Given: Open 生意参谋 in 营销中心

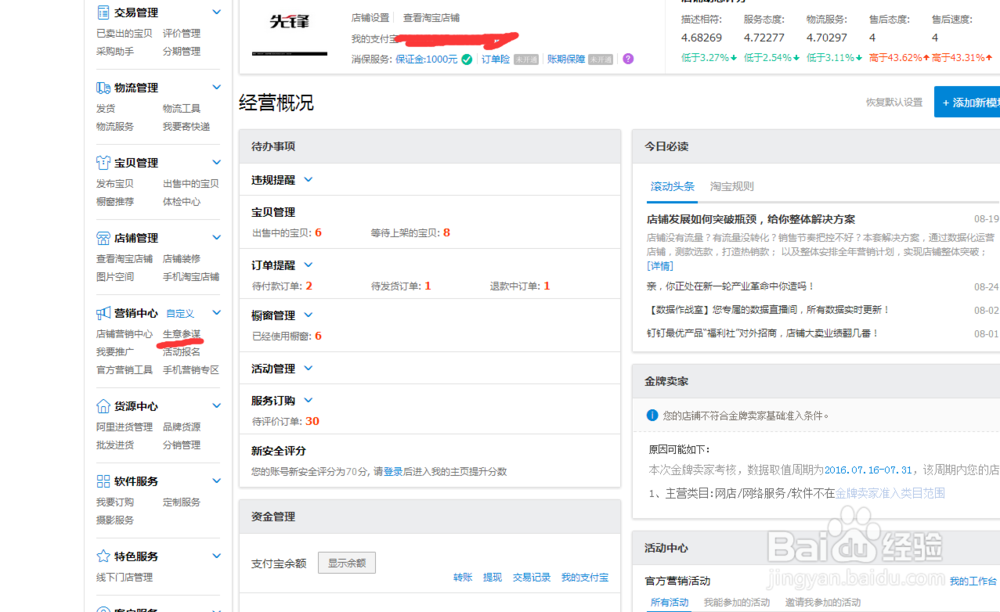Looking at the screenshot, I should tap(181, 334).
